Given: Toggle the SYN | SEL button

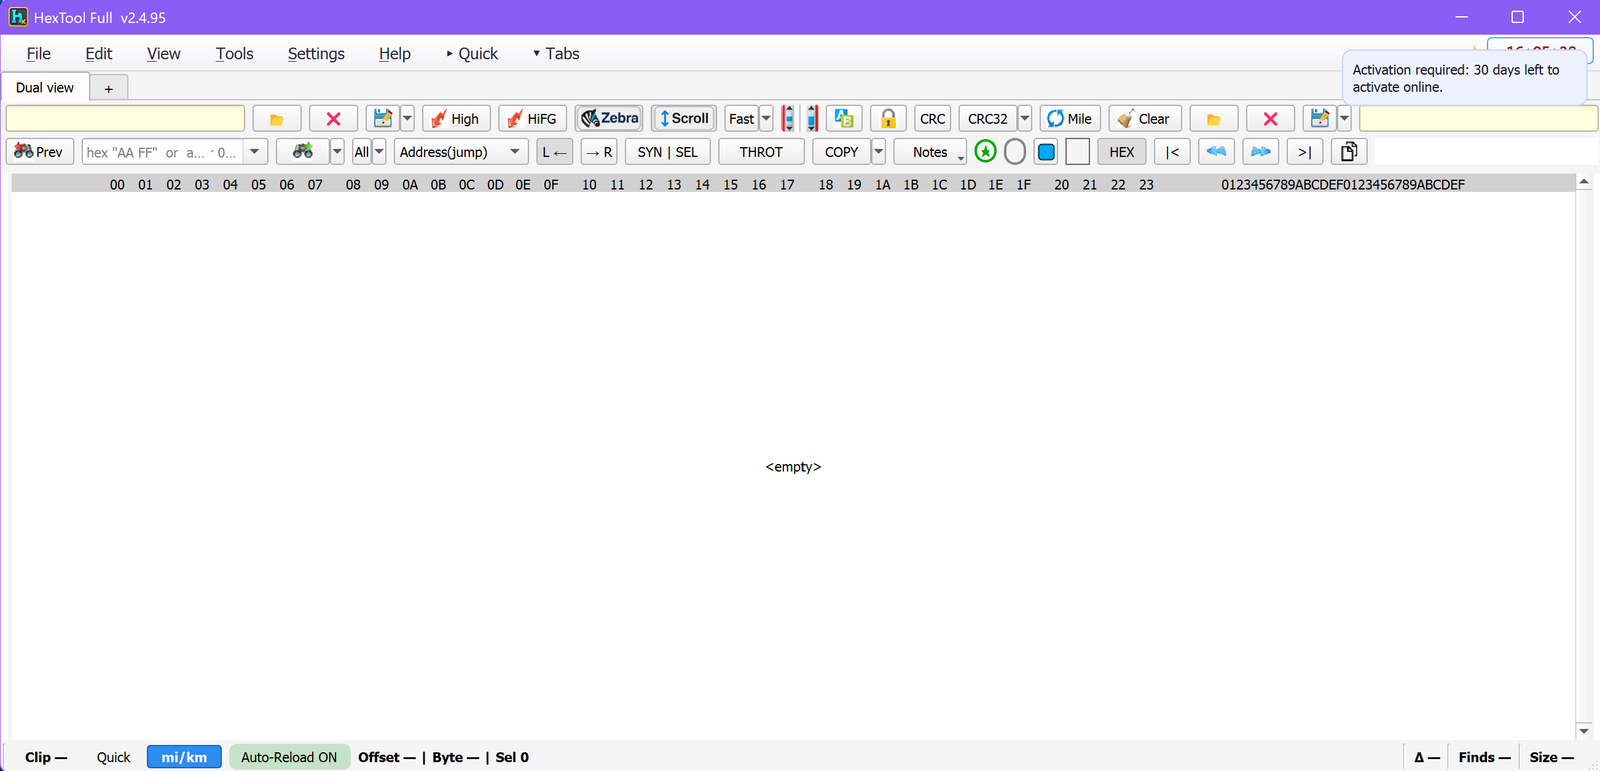Looking at the screenshot, I should click(668, 152).
